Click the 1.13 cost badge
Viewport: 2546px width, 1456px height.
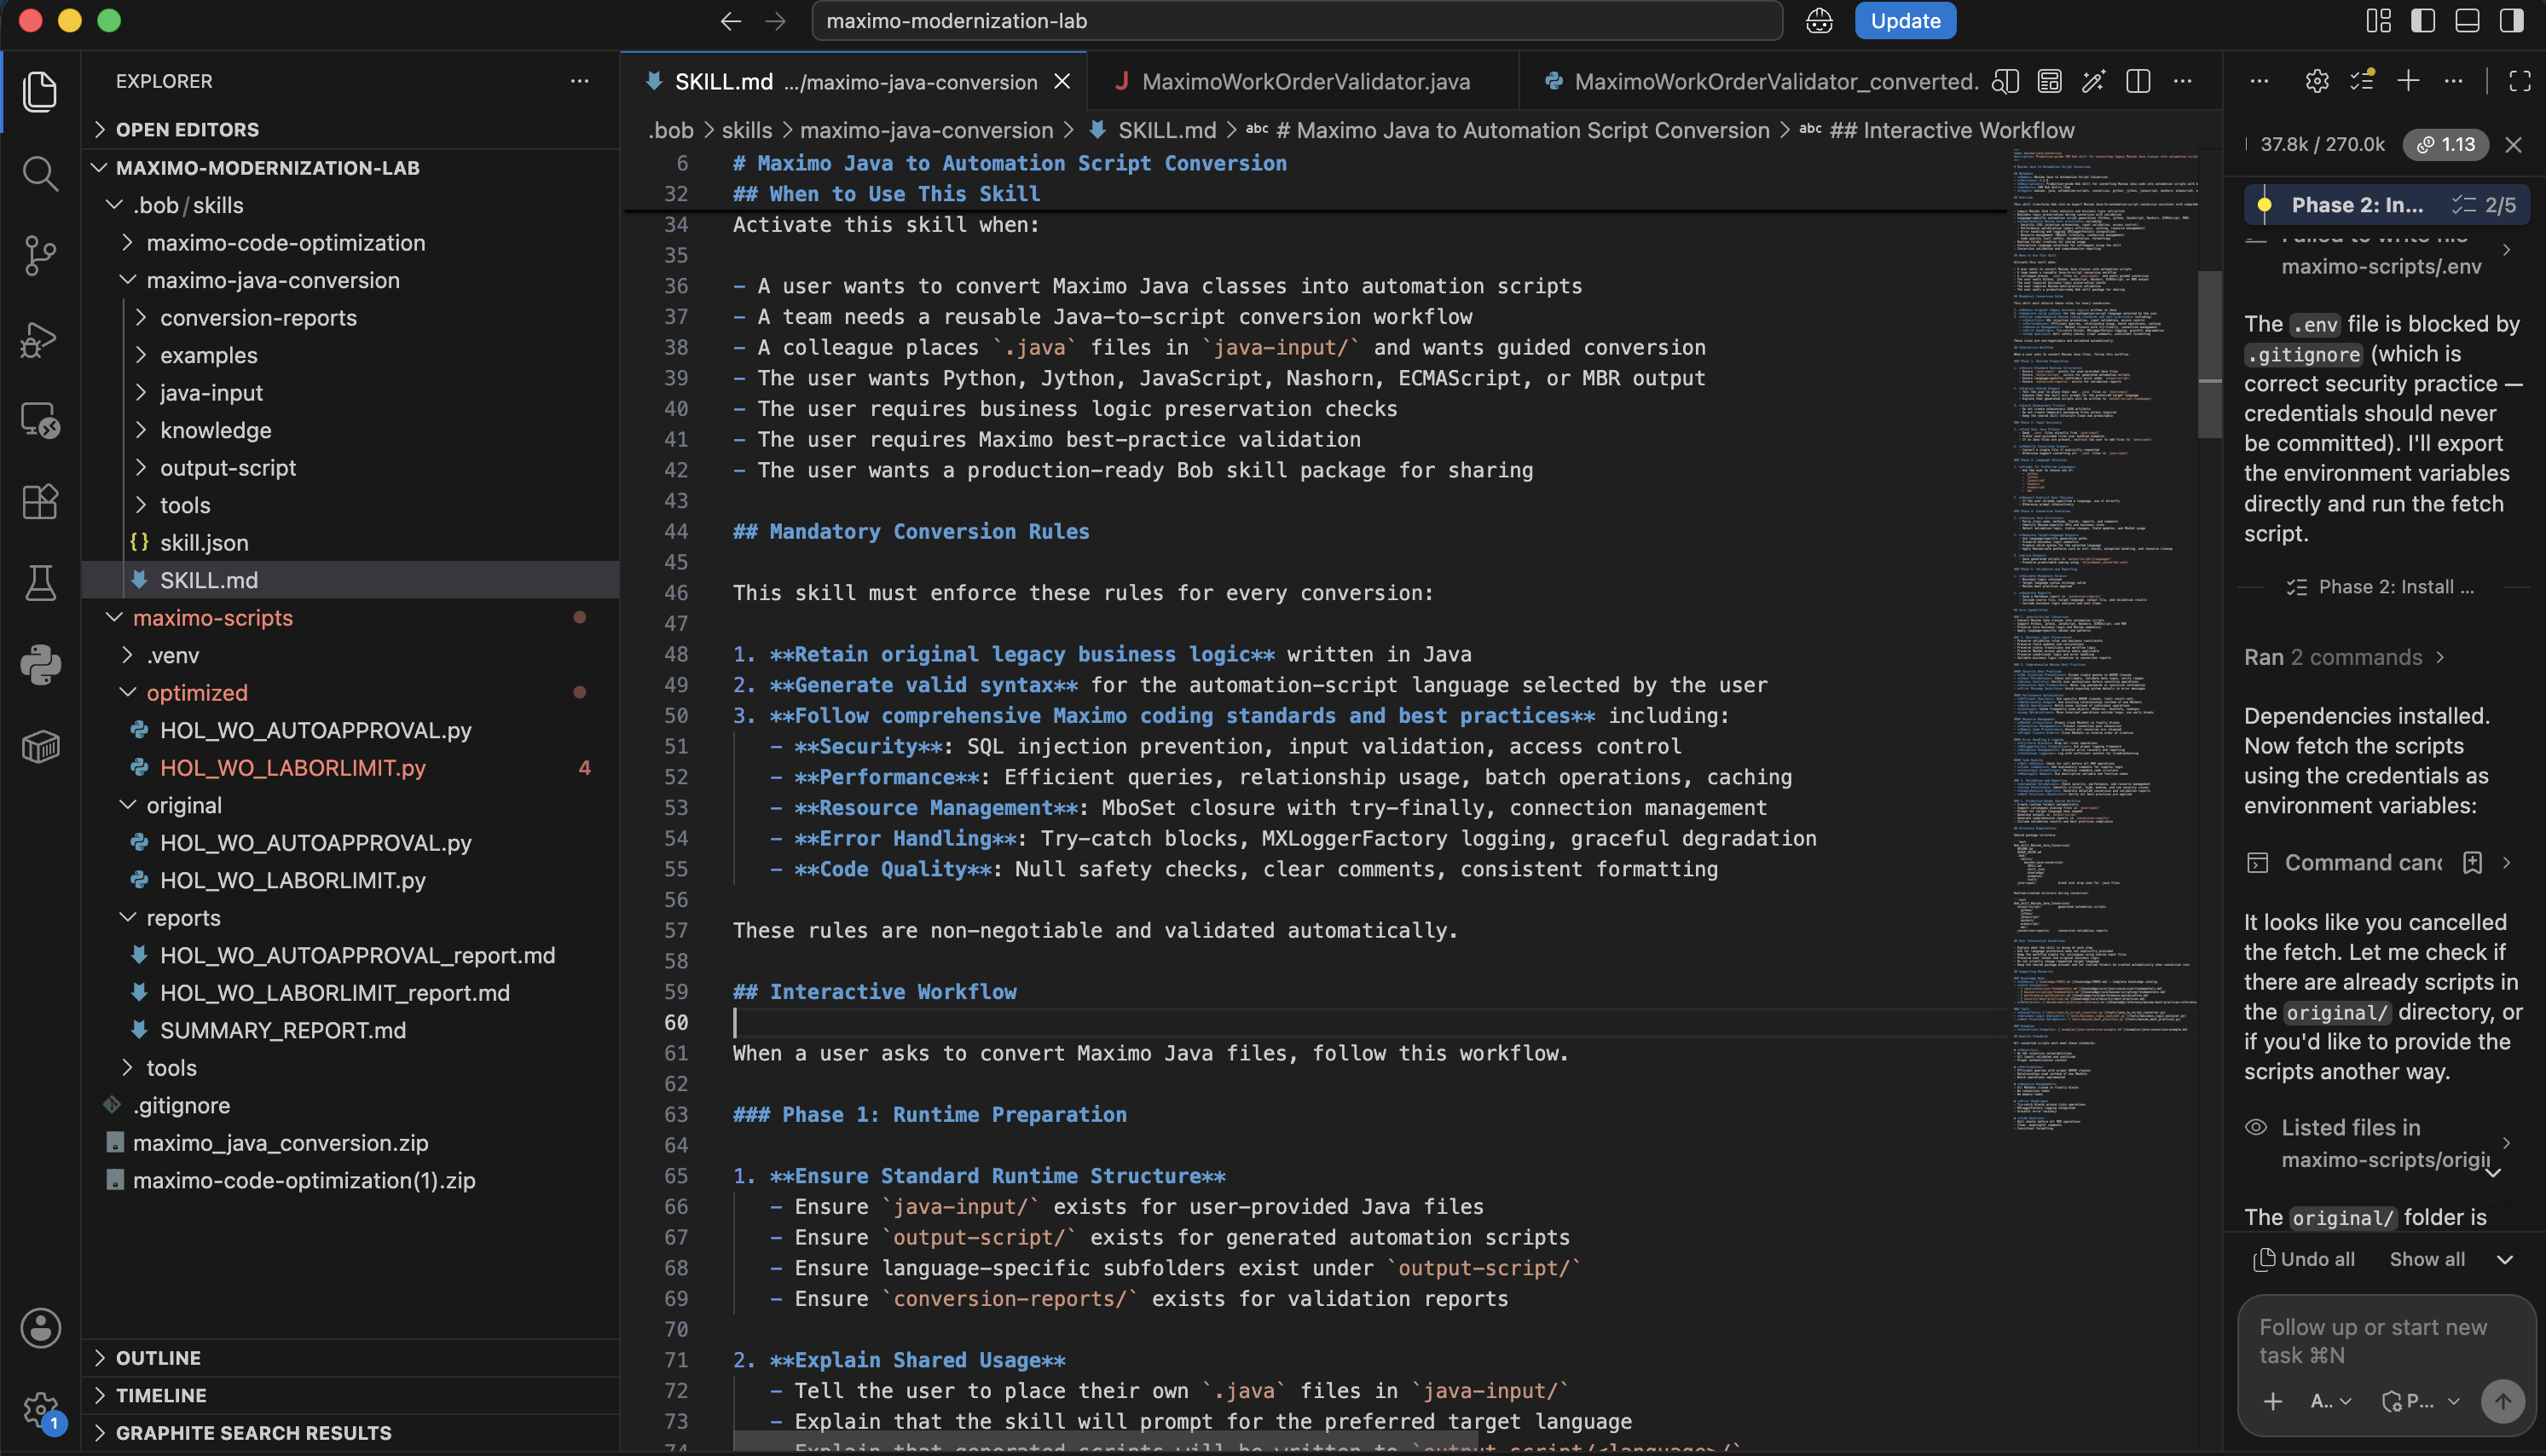[2447, 144]
